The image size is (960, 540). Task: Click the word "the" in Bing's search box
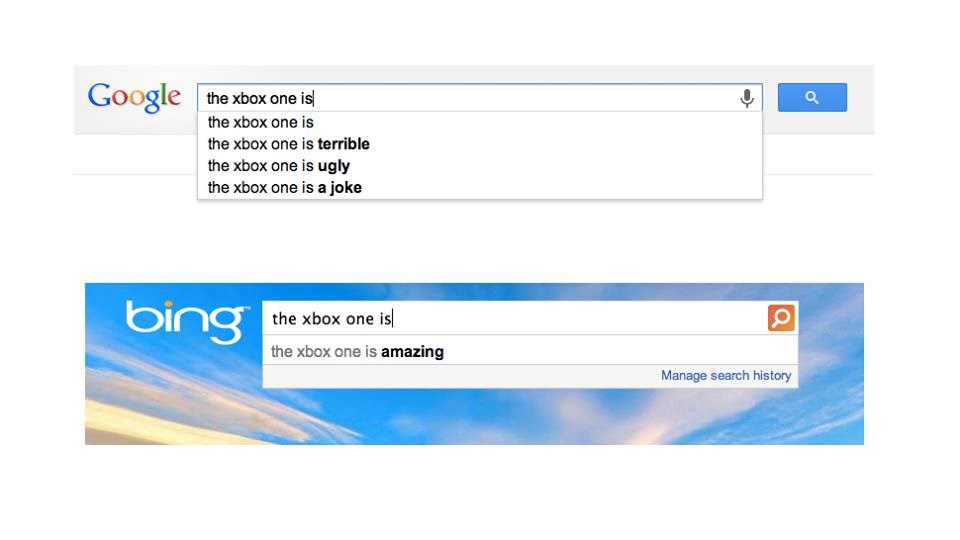(284, 319)
